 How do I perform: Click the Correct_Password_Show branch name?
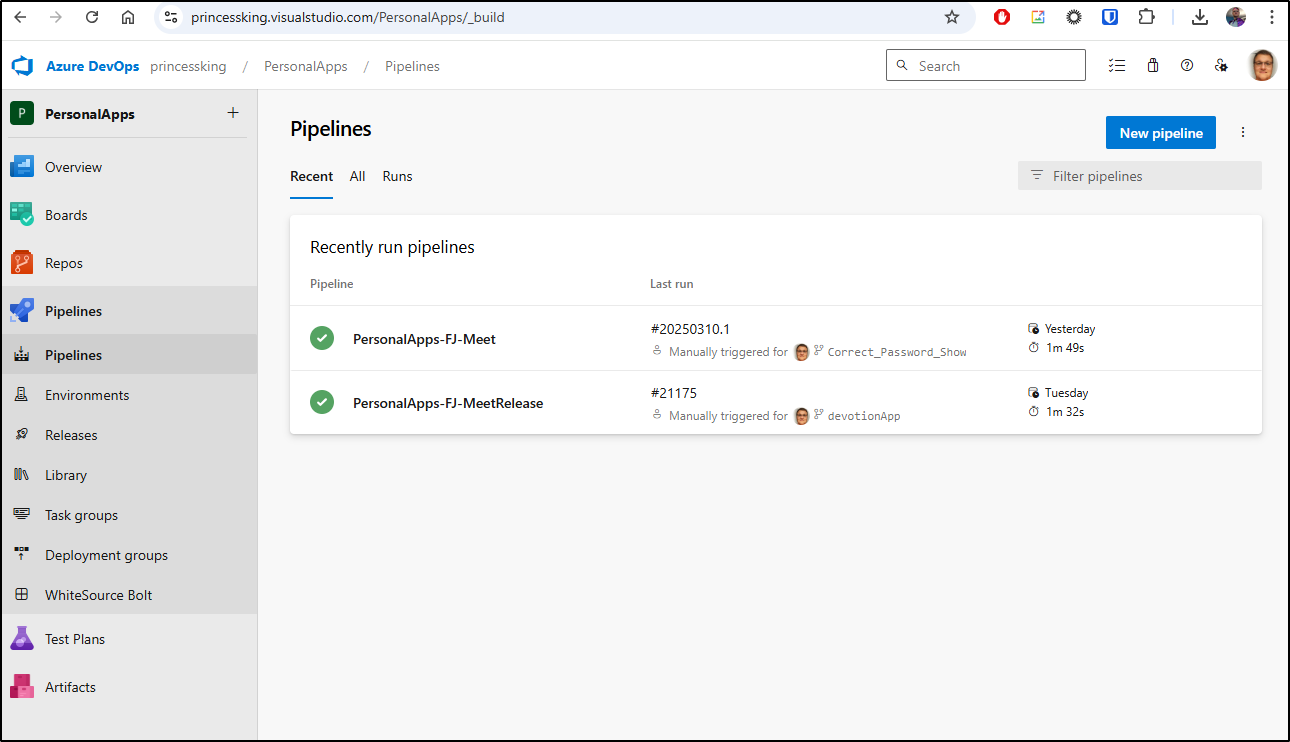(x=897, y=352)
